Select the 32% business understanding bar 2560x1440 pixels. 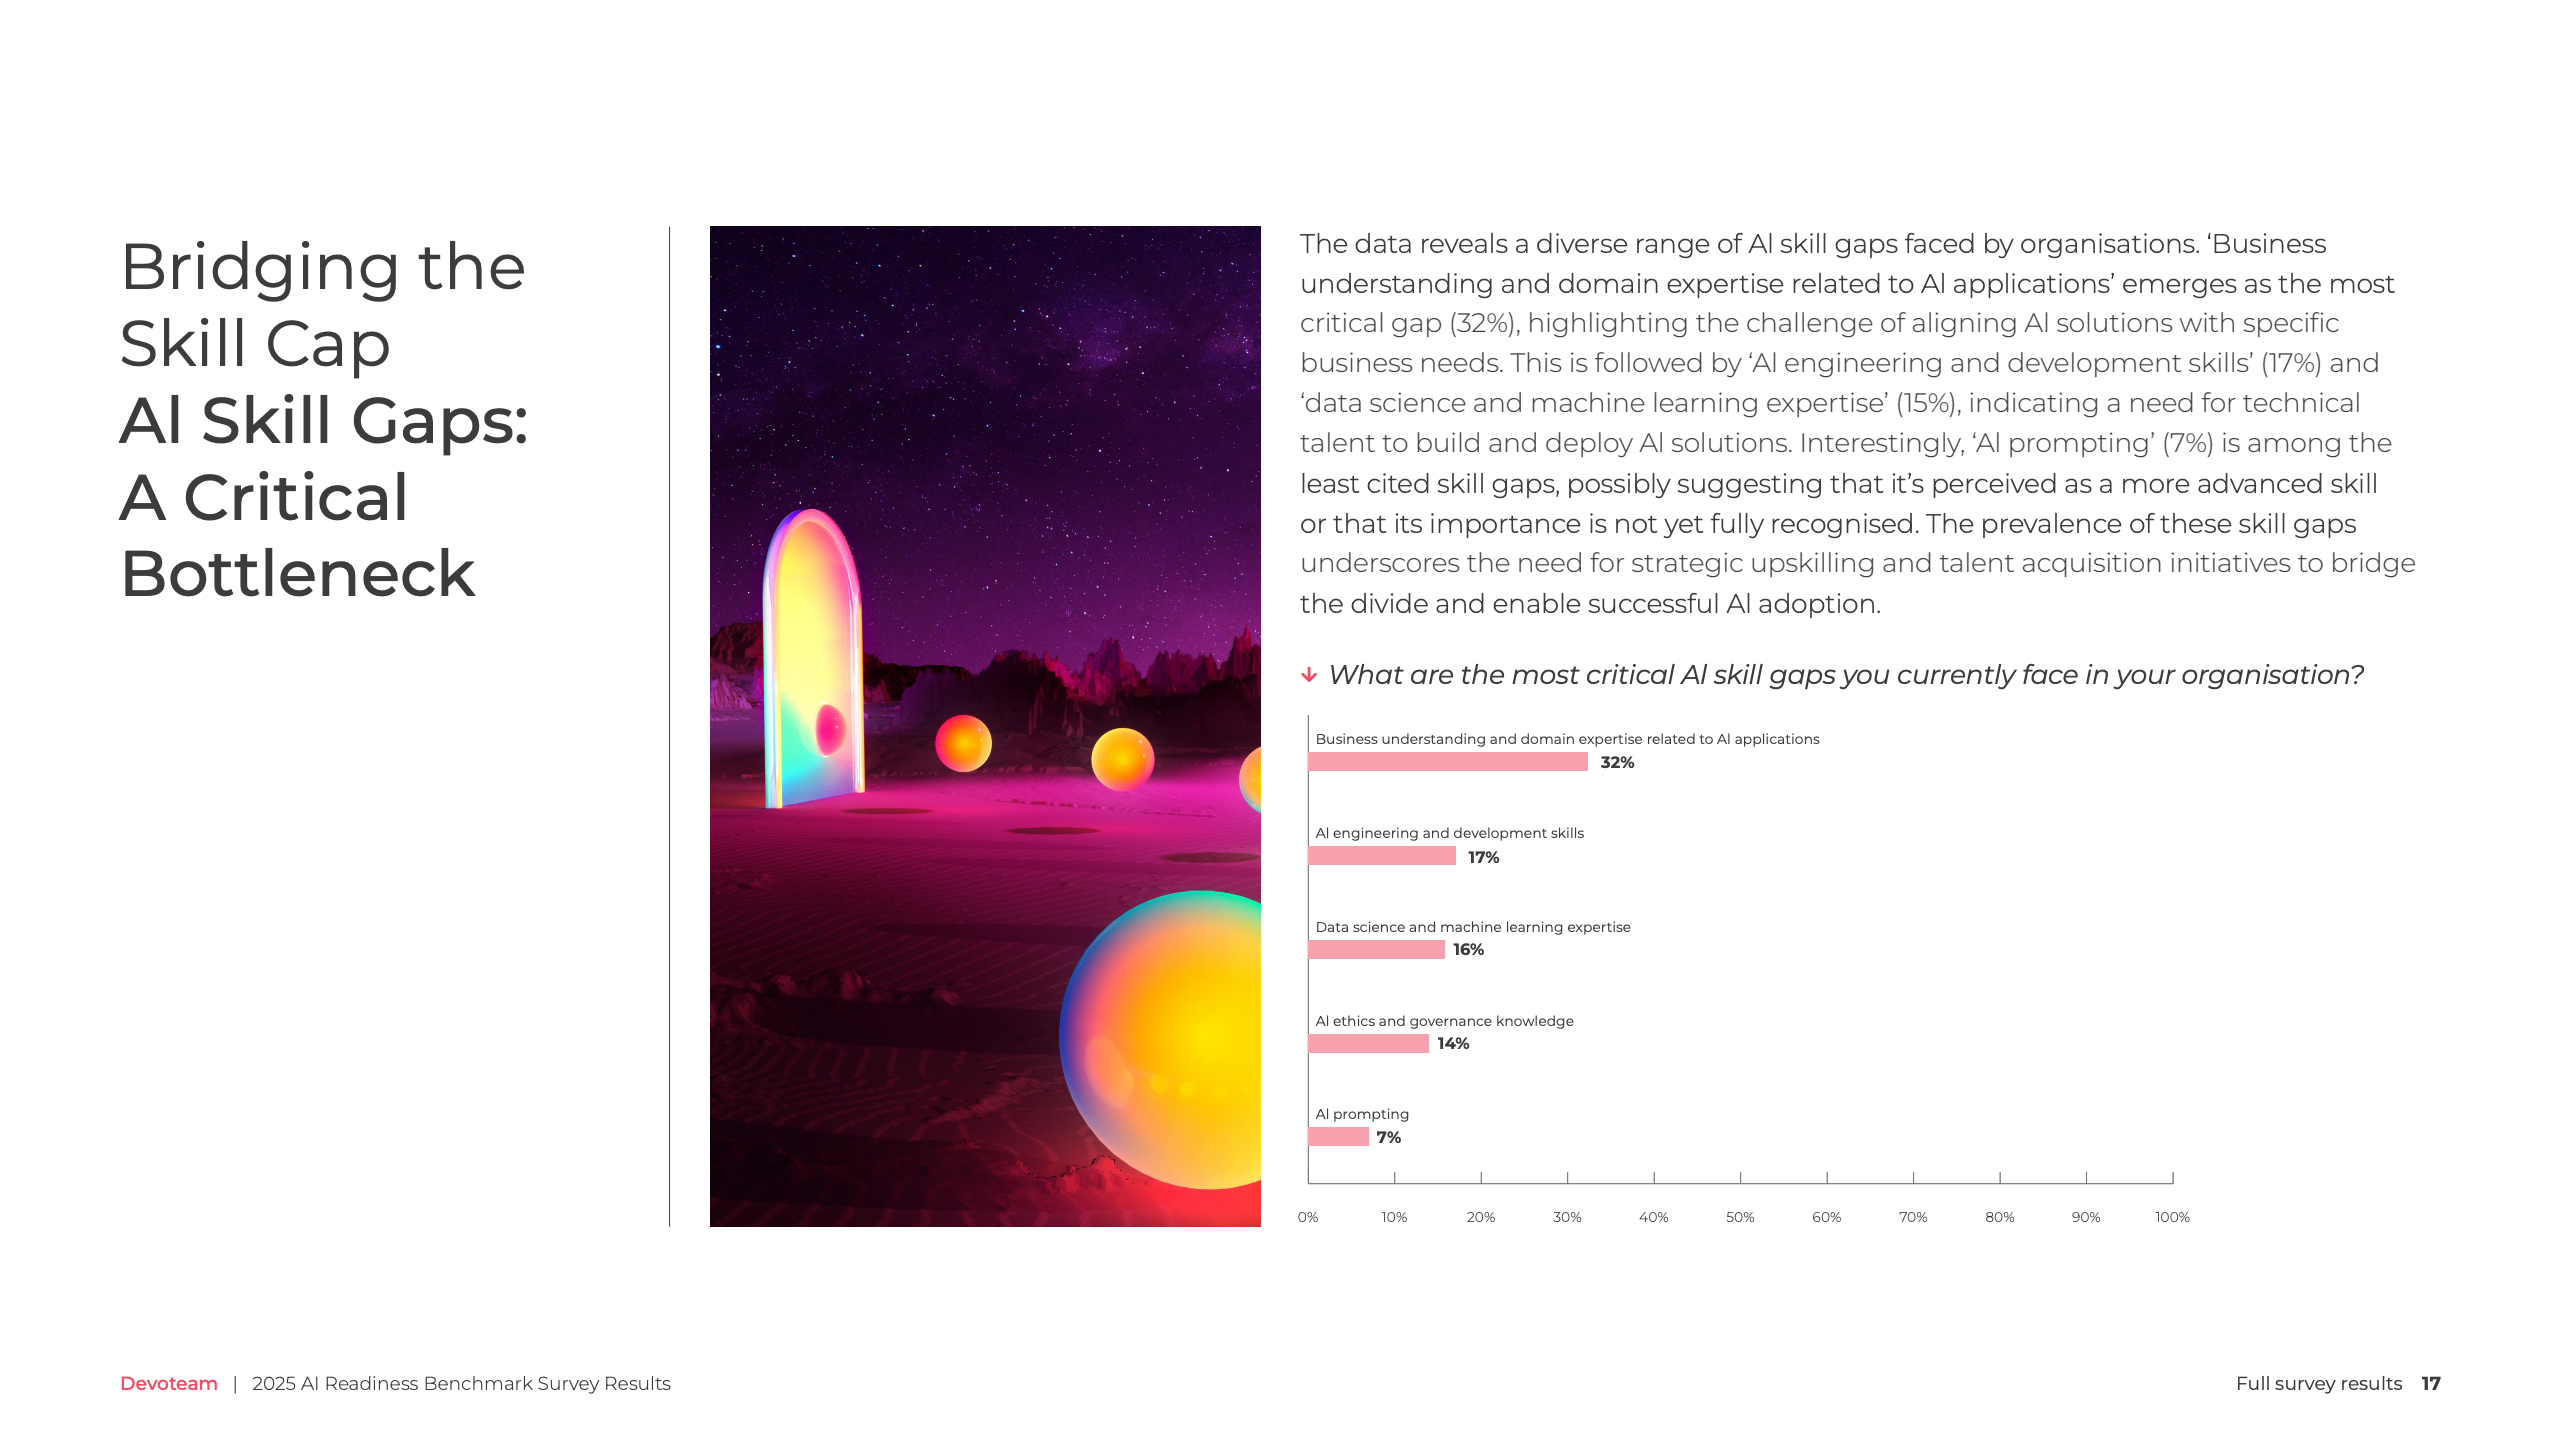[x=1447, y=762]
